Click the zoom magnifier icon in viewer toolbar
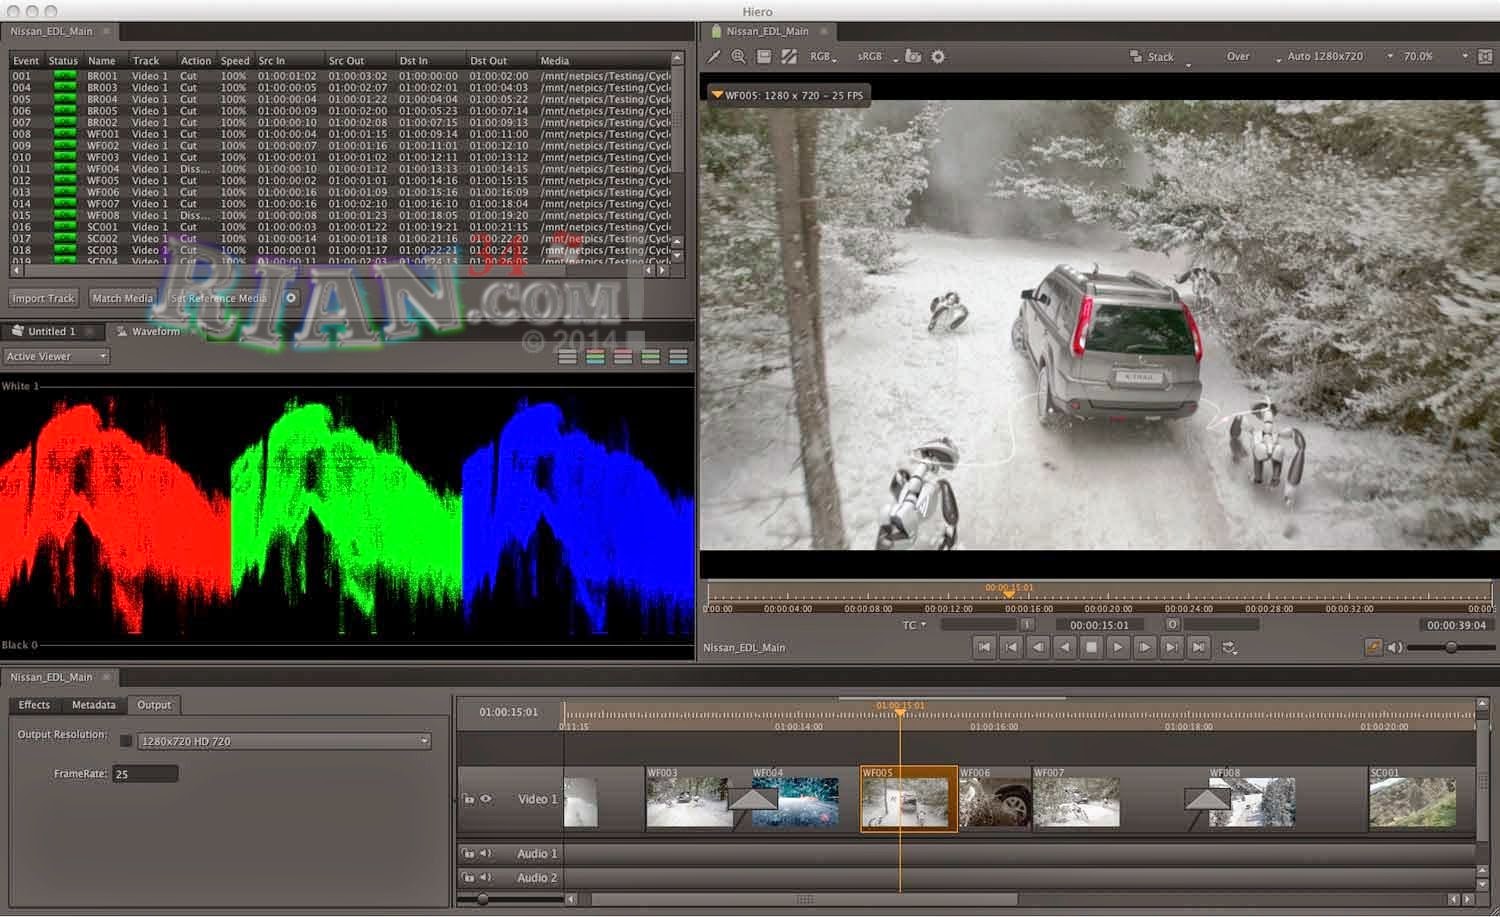 point(739,57)
